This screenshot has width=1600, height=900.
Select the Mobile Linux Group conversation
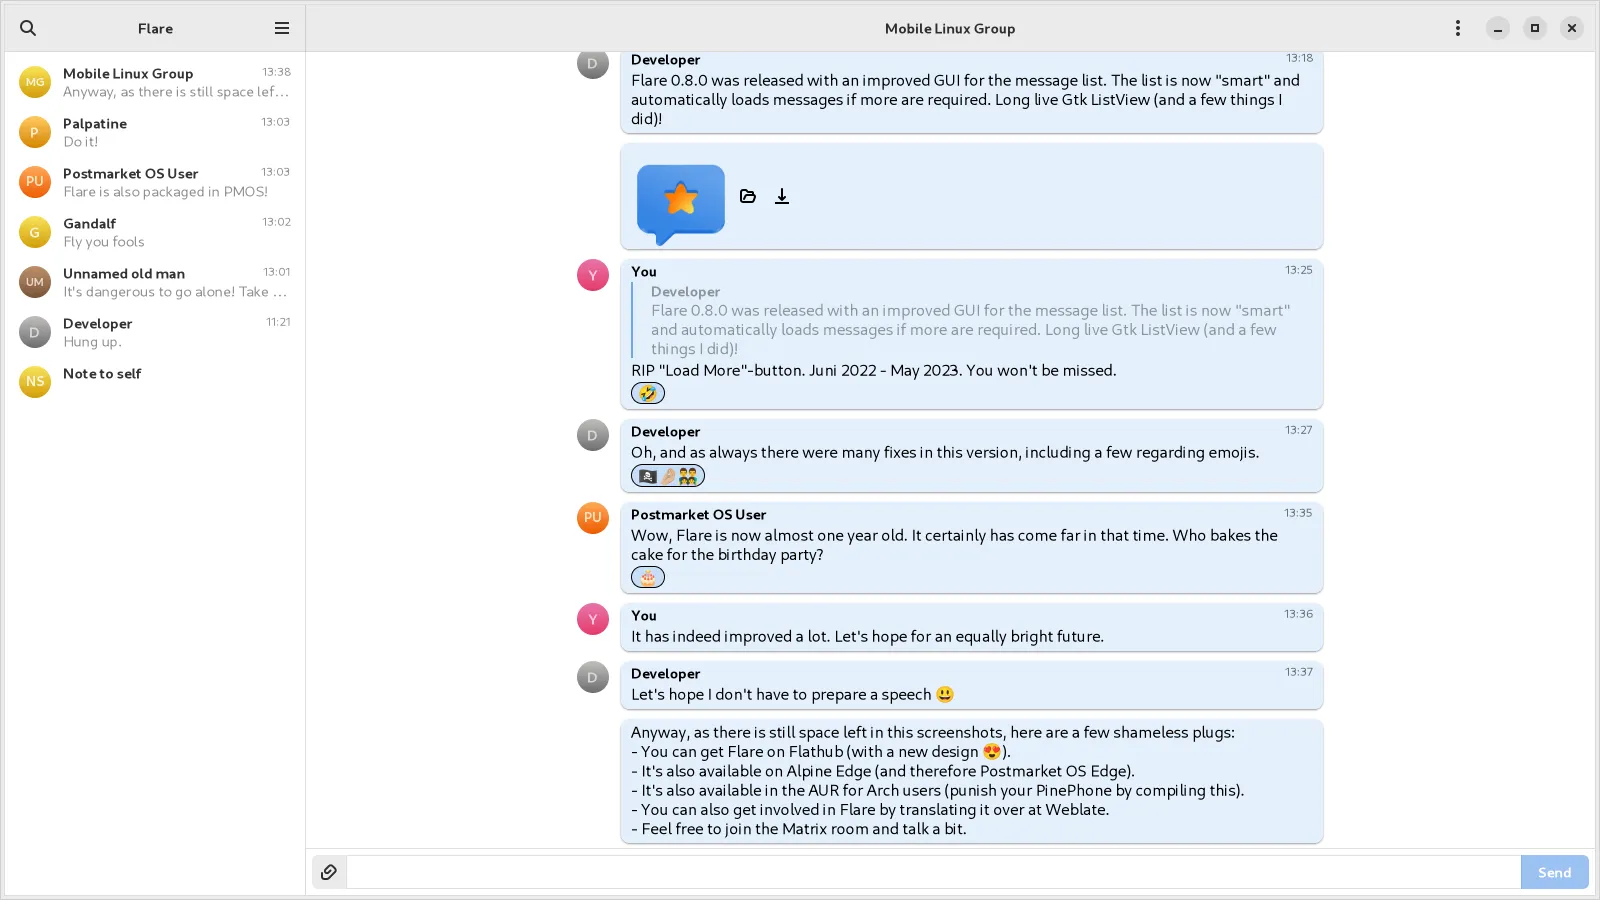(x=155, y=82)
